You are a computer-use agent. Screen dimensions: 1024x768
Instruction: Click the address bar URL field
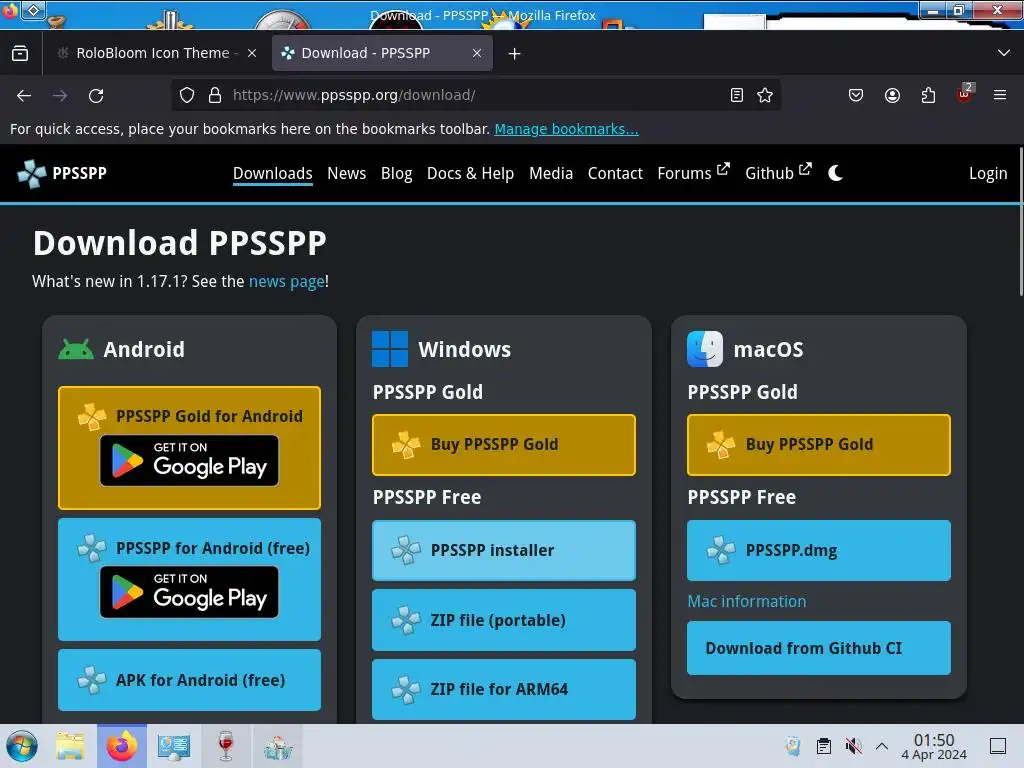pyautogui.click(x=477, y=95)
